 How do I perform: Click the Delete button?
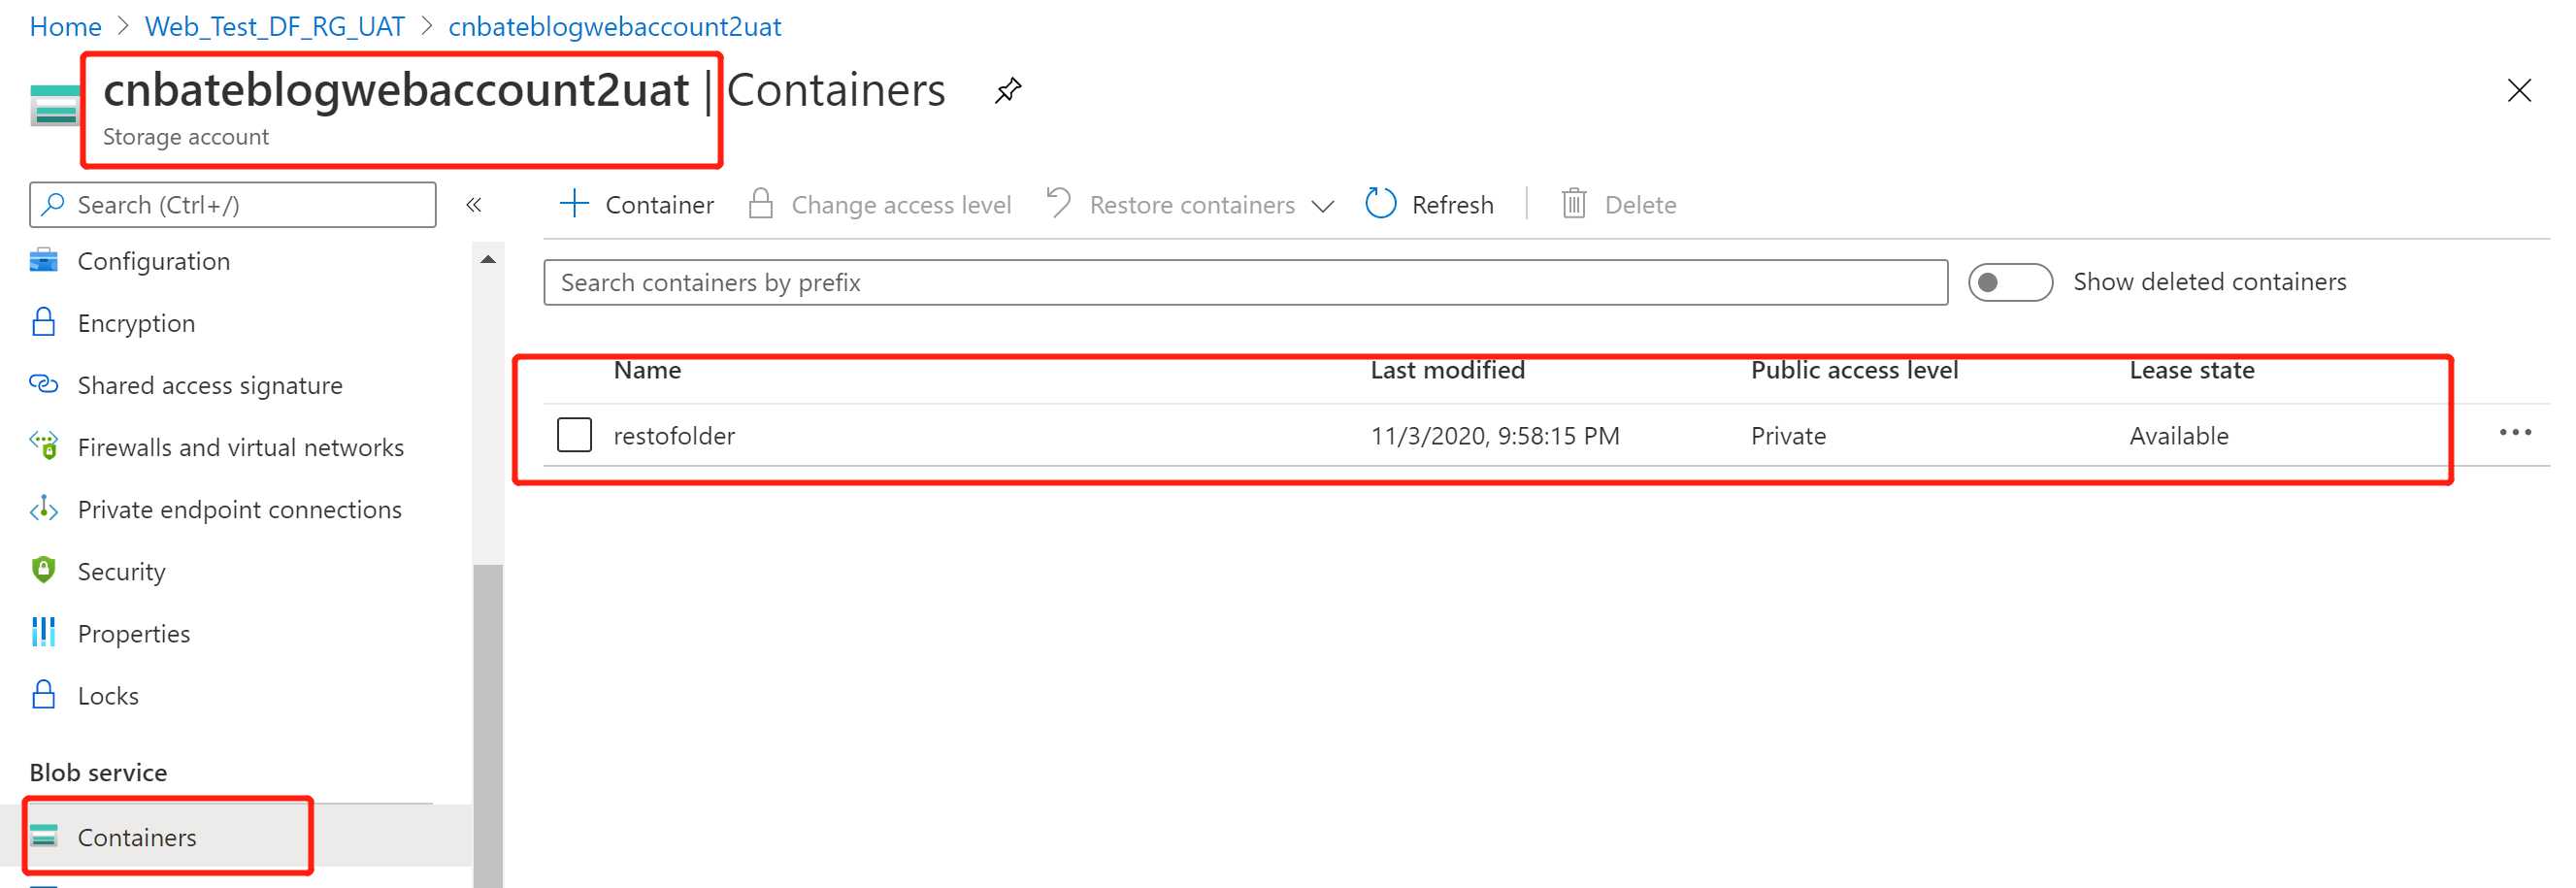click(1618, 205)
